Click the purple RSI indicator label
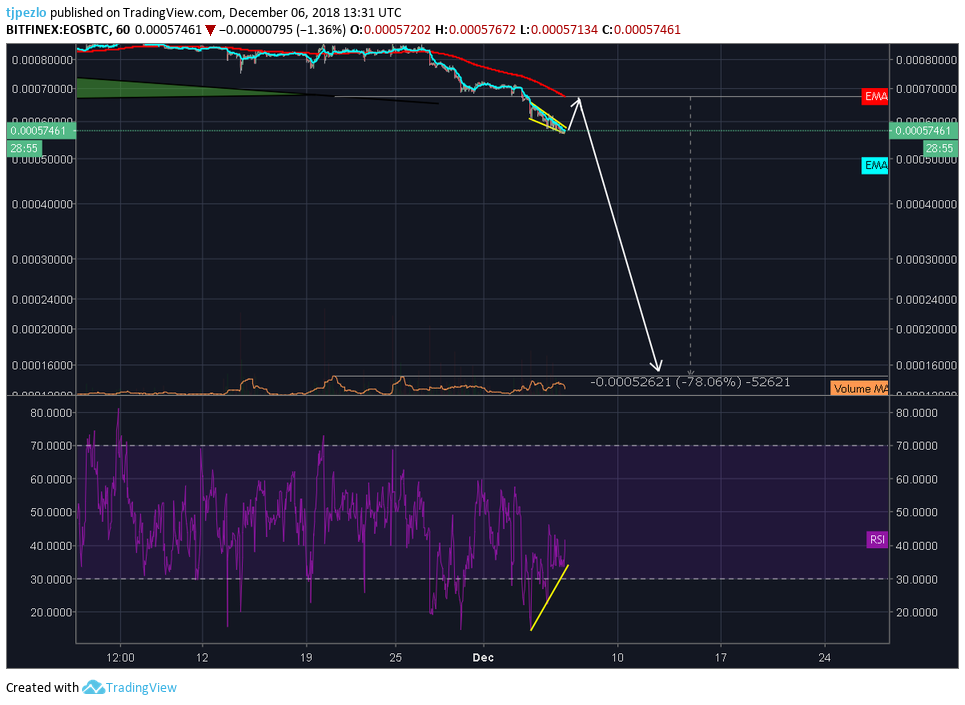Image resolution: width=965 pixels, height=705 pixels. [x=877, y=540]
